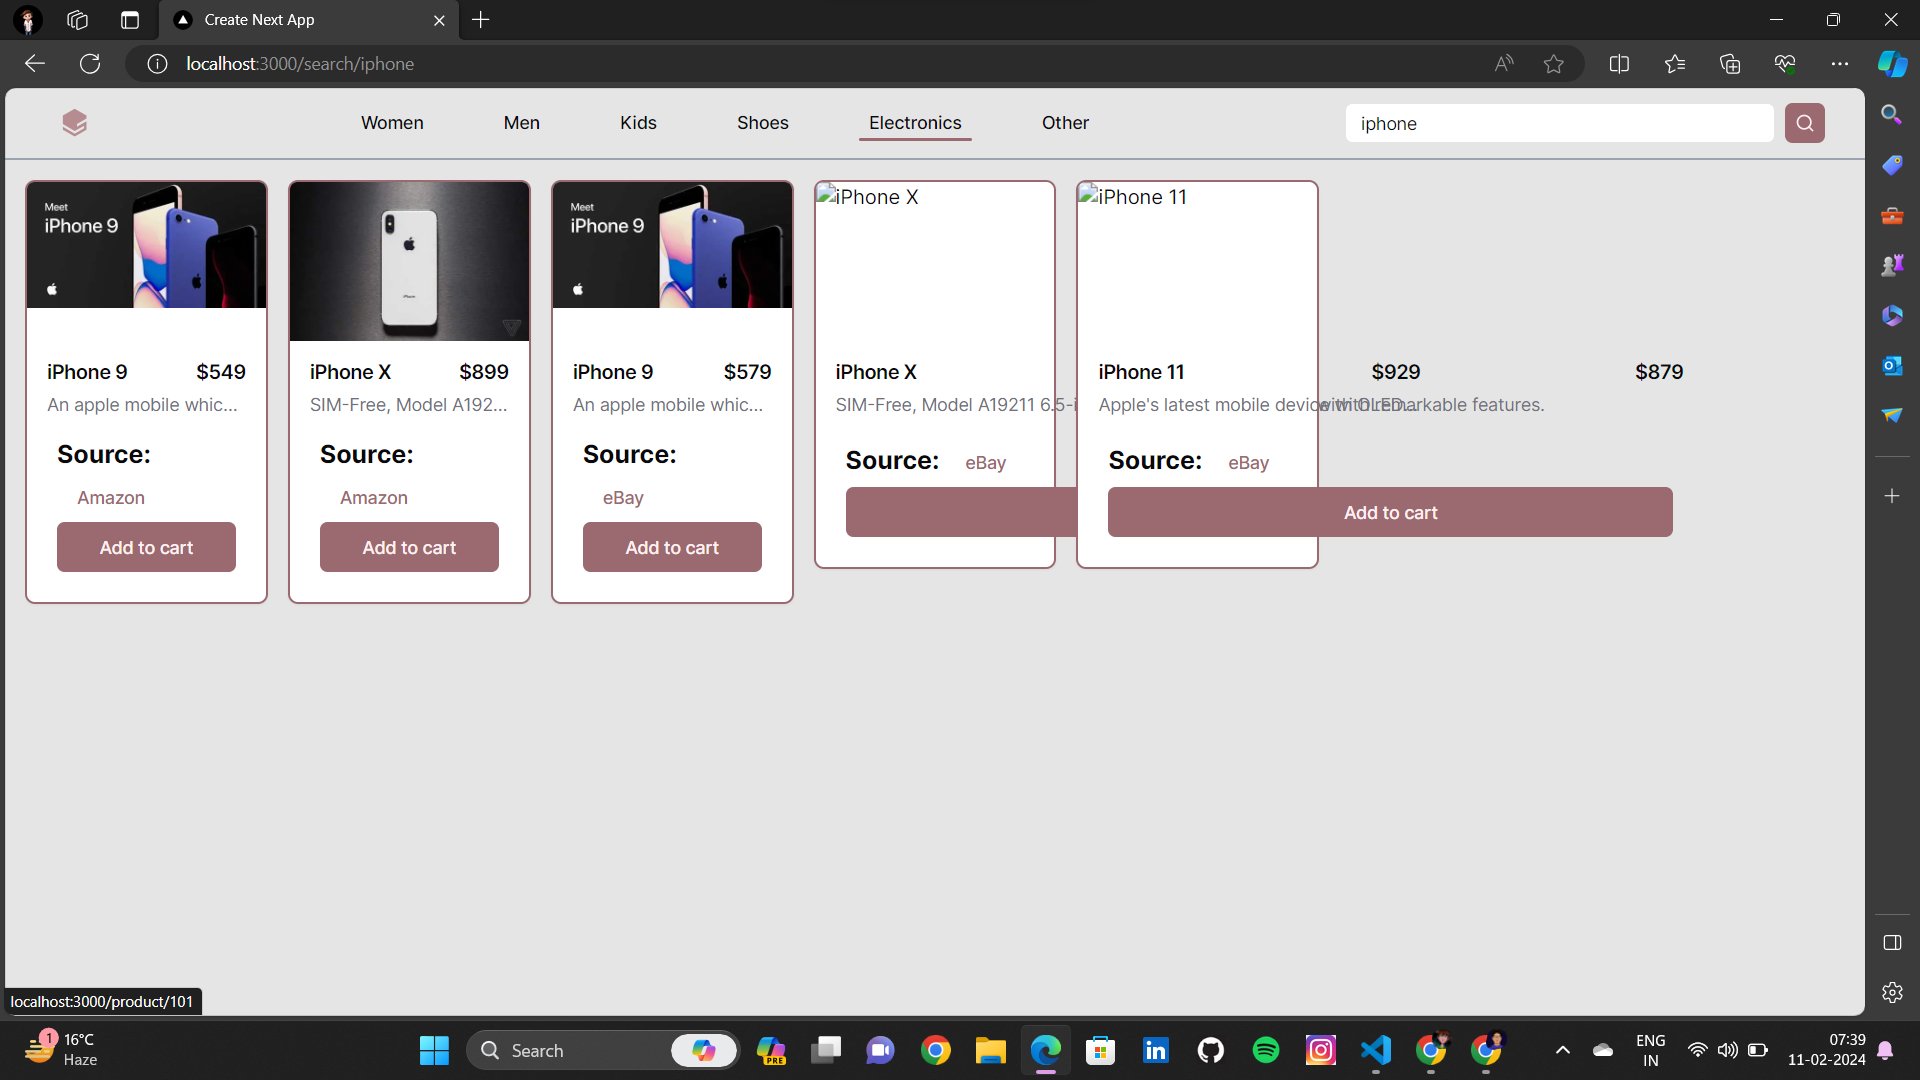Screen dimensions: 1920x1080
Task: Open sidebar Drop paper-plane icon
Action: click(1891, 415)
